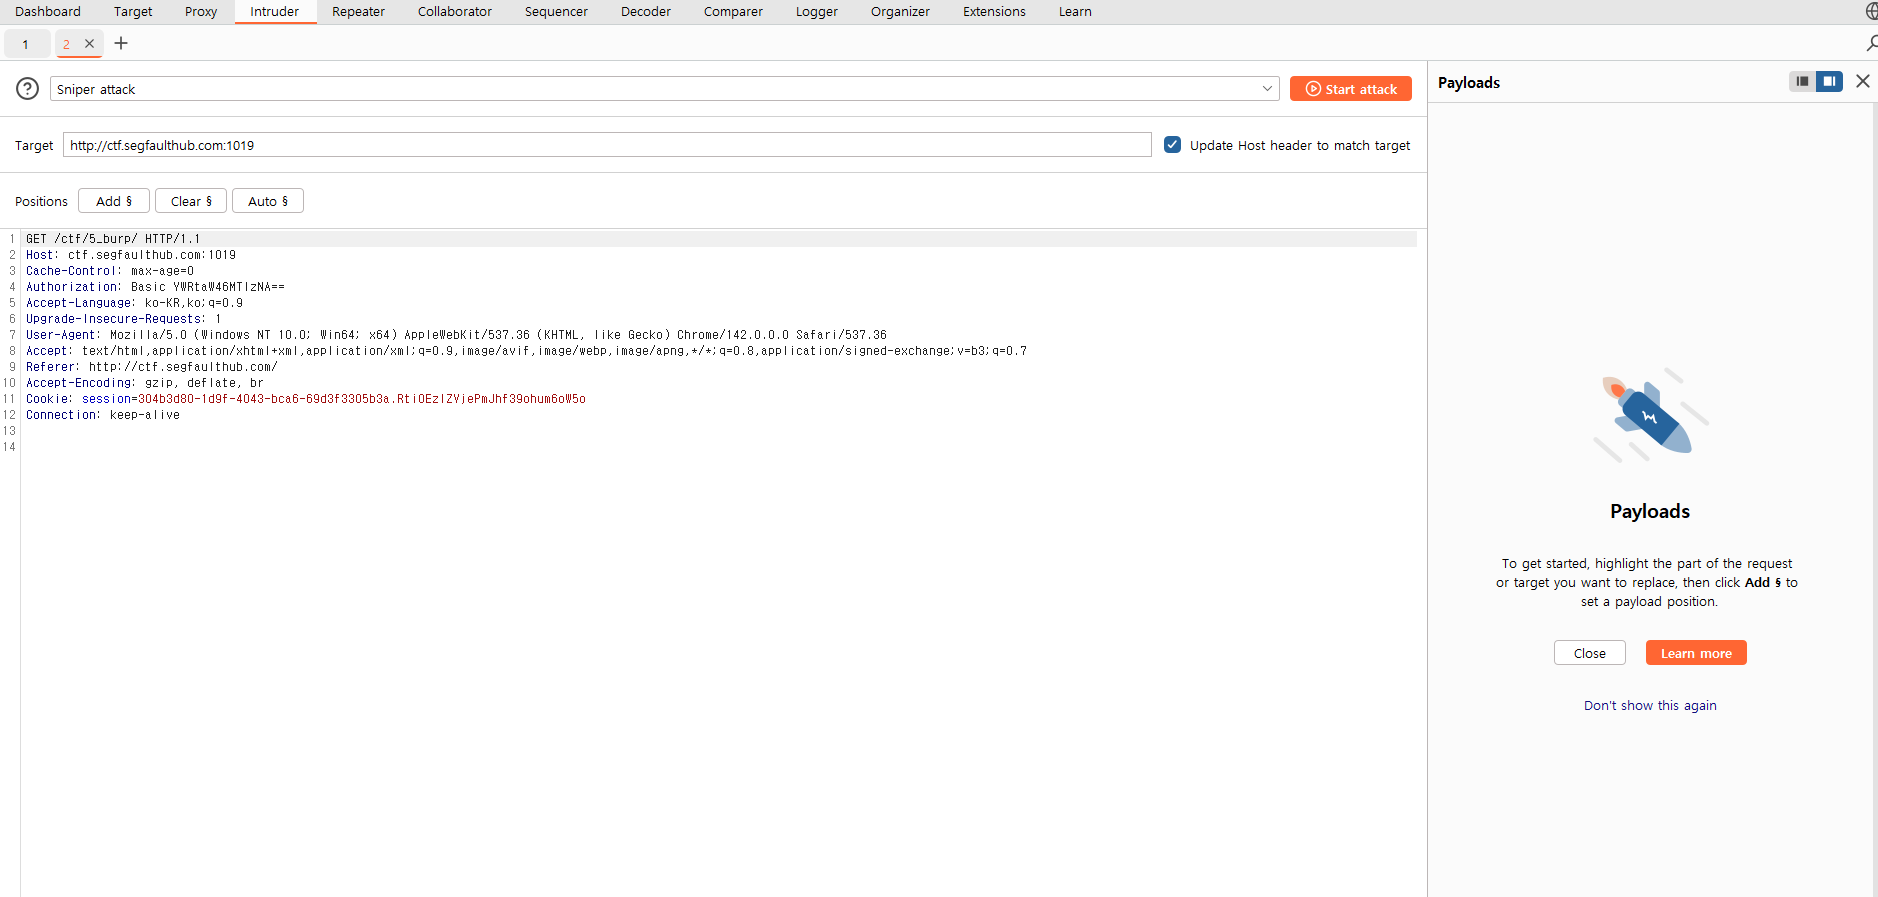The height and width of the screenshot is (897, 1878).
Task: Switch to the compact panel layout icon
Action: 1802,82
